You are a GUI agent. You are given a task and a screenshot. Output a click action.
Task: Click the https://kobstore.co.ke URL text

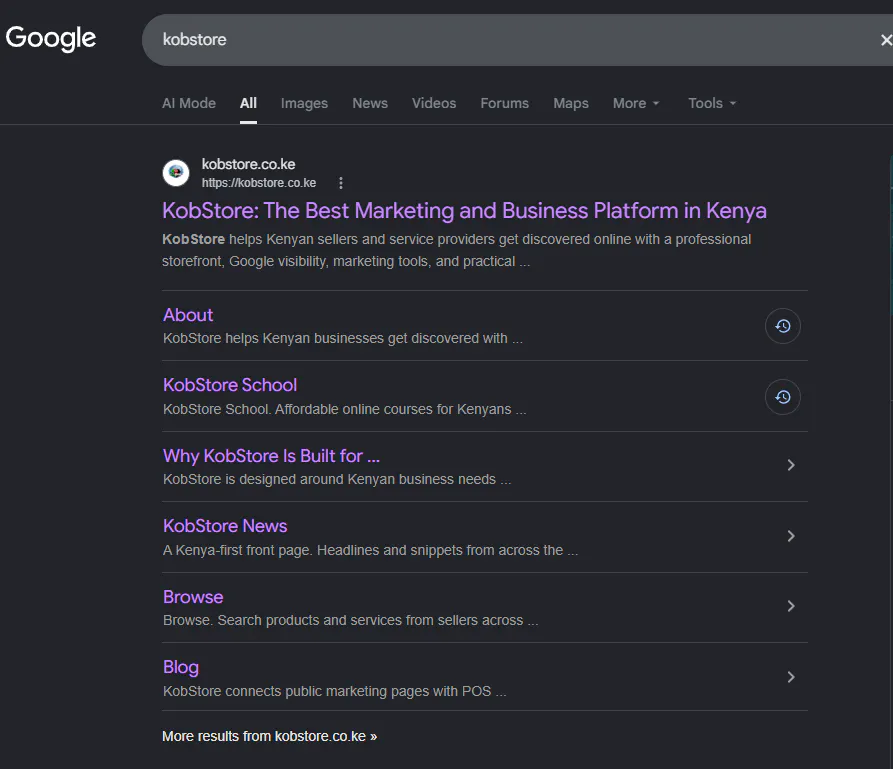click(x=259, y=183)
